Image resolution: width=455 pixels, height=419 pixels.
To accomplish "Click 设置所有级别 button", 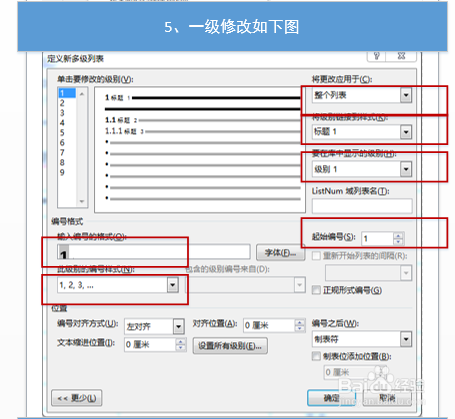I will click(x=230, y=346).
